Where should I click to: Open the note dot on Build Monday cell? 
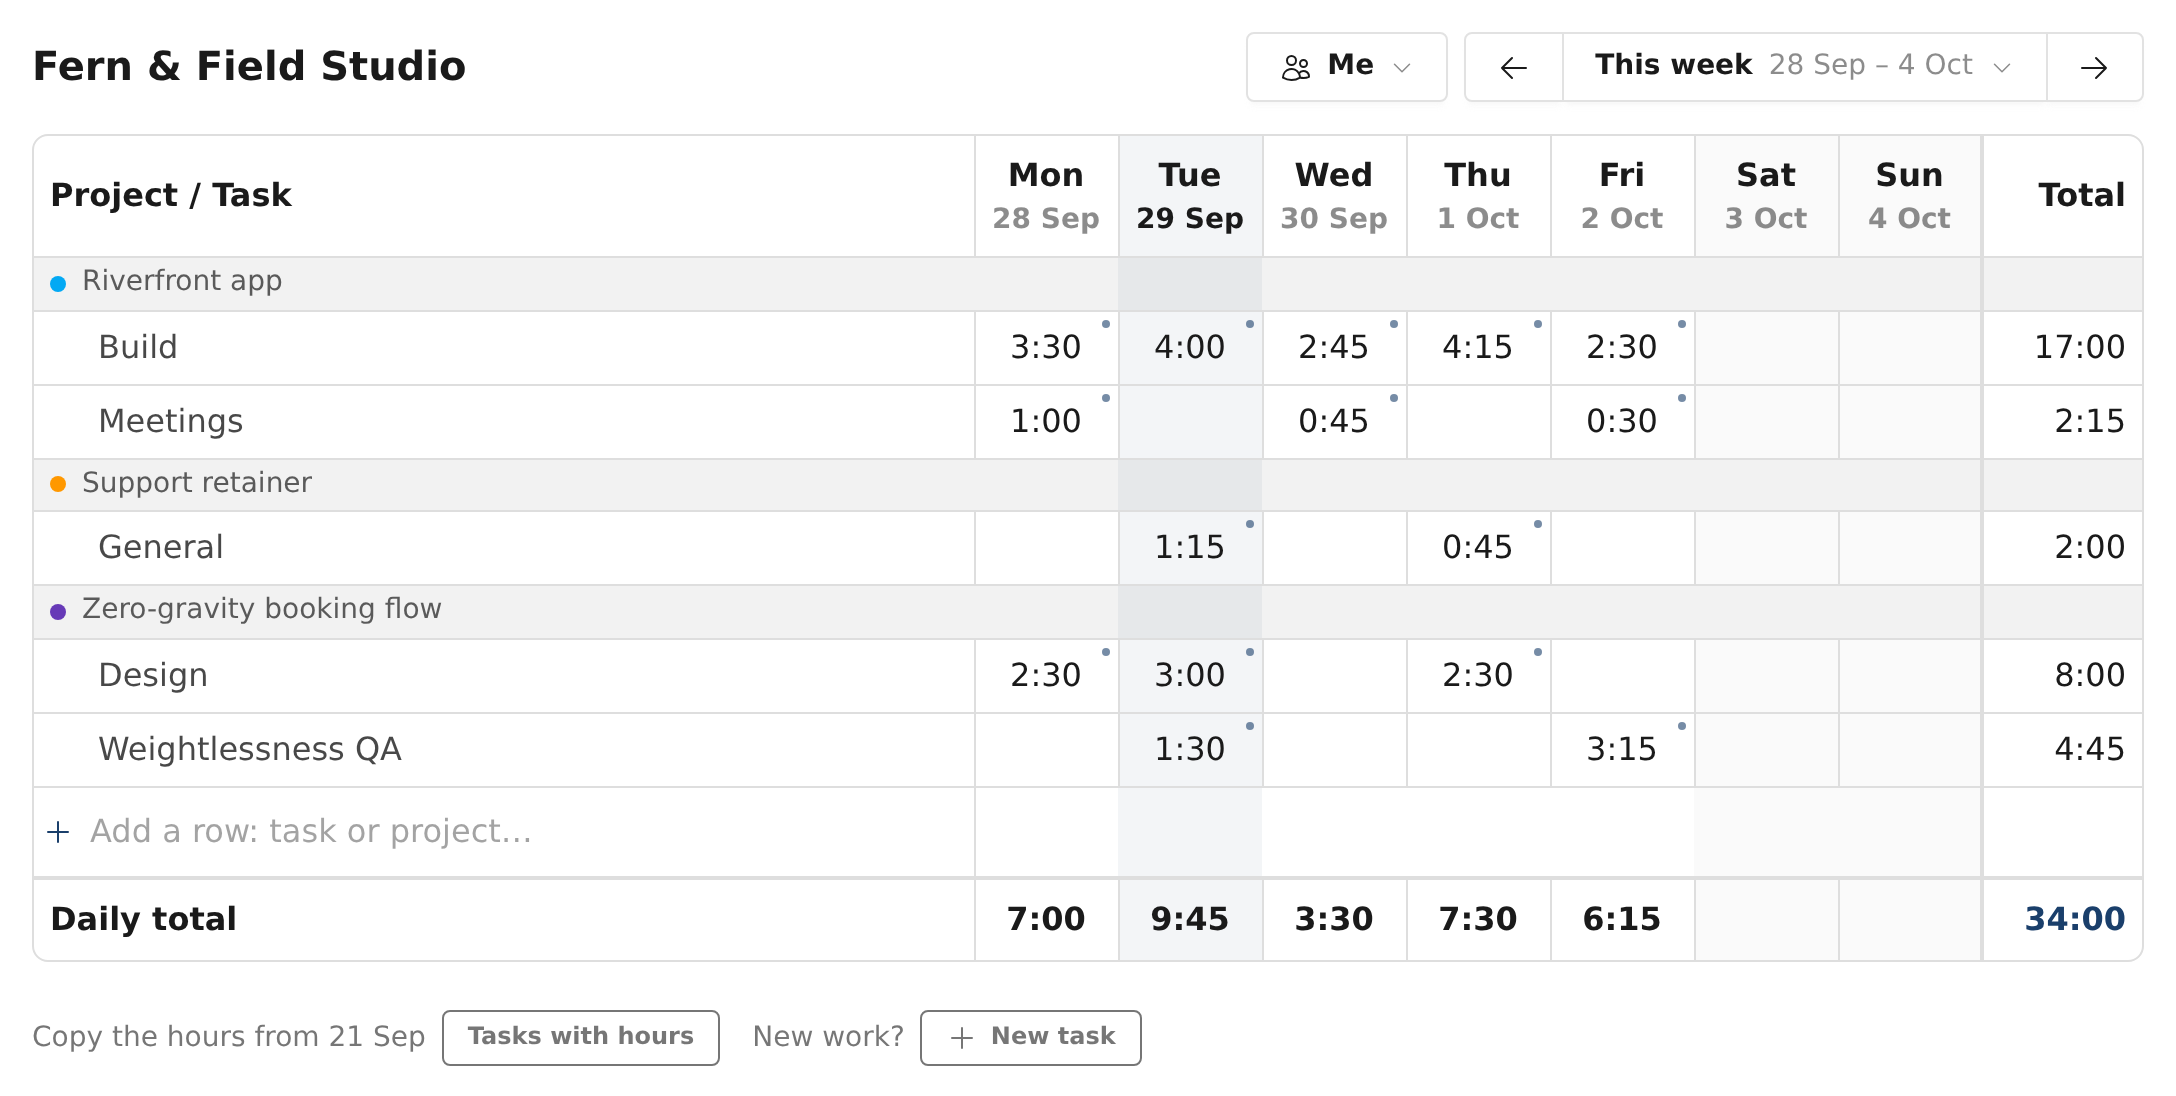pyautogui.click(x=1106, y=324)
